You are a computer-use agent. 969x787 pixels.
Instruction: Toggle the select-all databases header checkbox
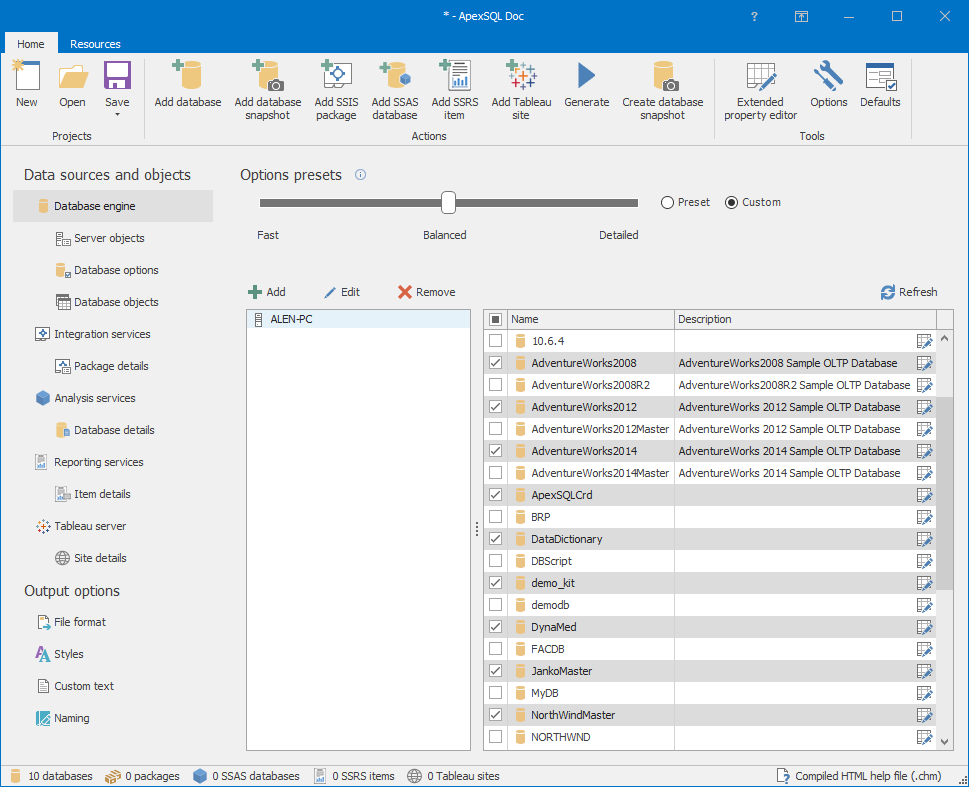point(496,319)
